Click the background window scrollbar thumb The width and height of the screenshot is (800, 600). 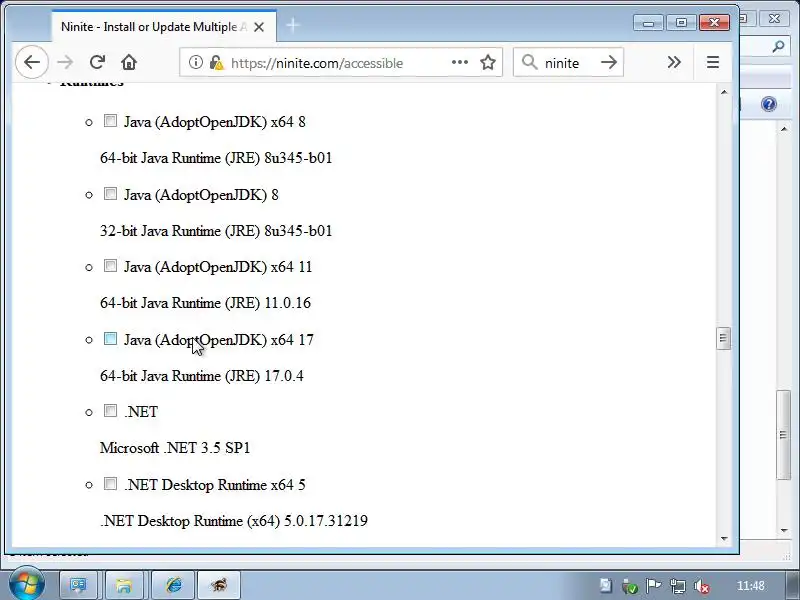(784, 435)
